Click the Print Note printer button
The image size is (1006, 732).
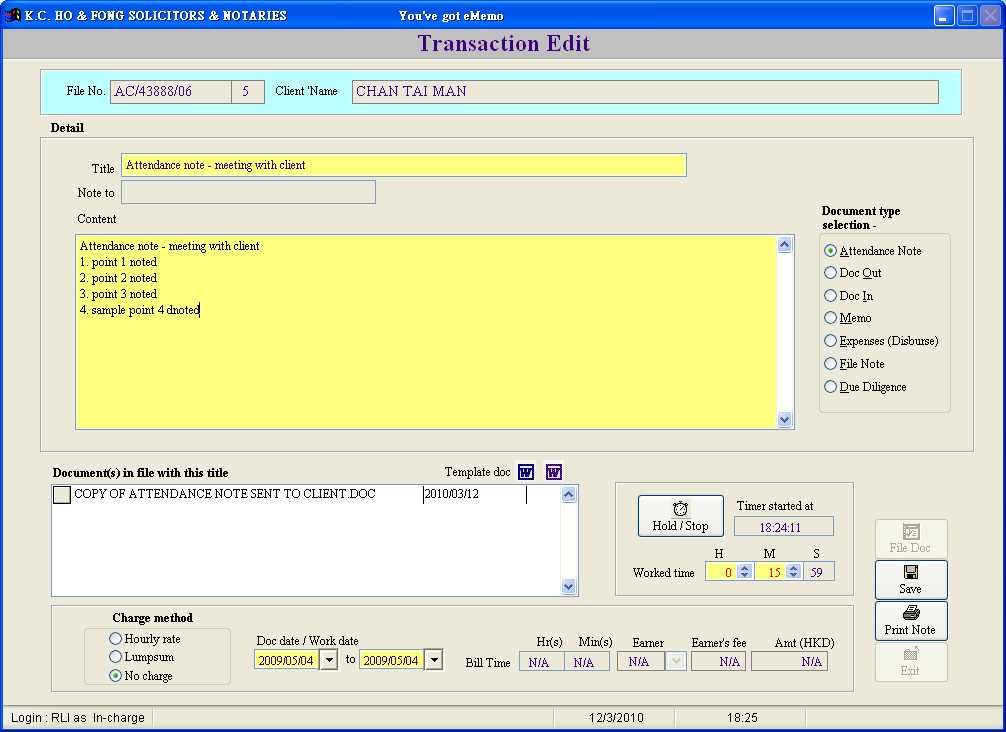[910, 621]
